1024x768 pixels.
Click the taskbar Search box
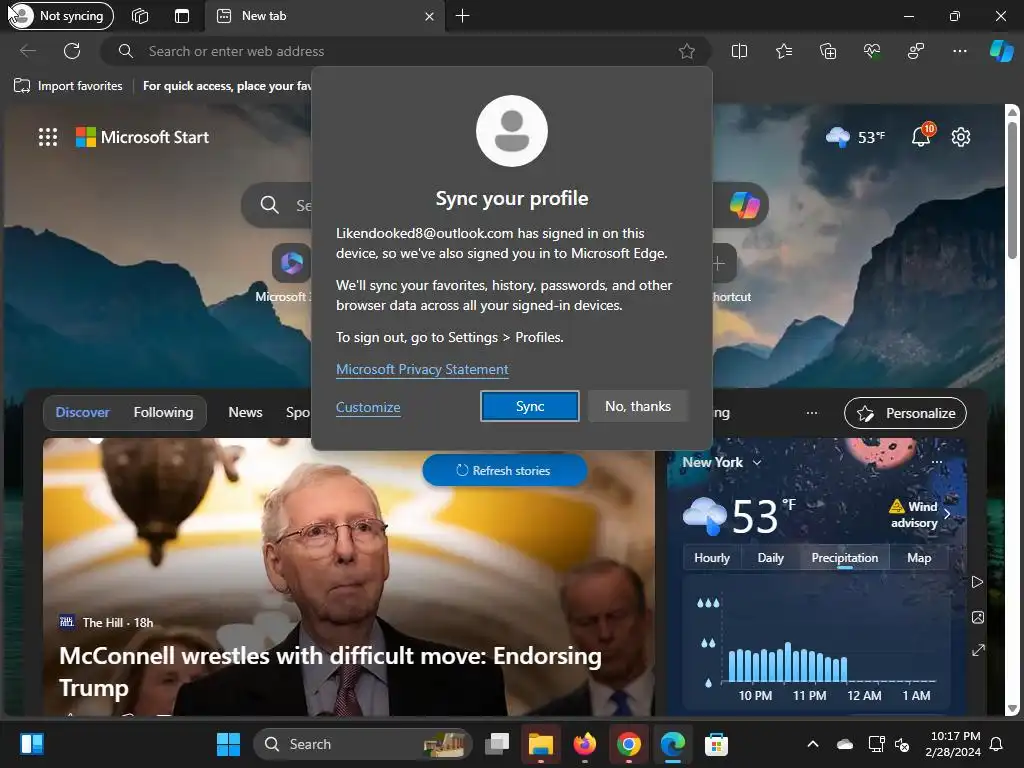pos(363,744)
